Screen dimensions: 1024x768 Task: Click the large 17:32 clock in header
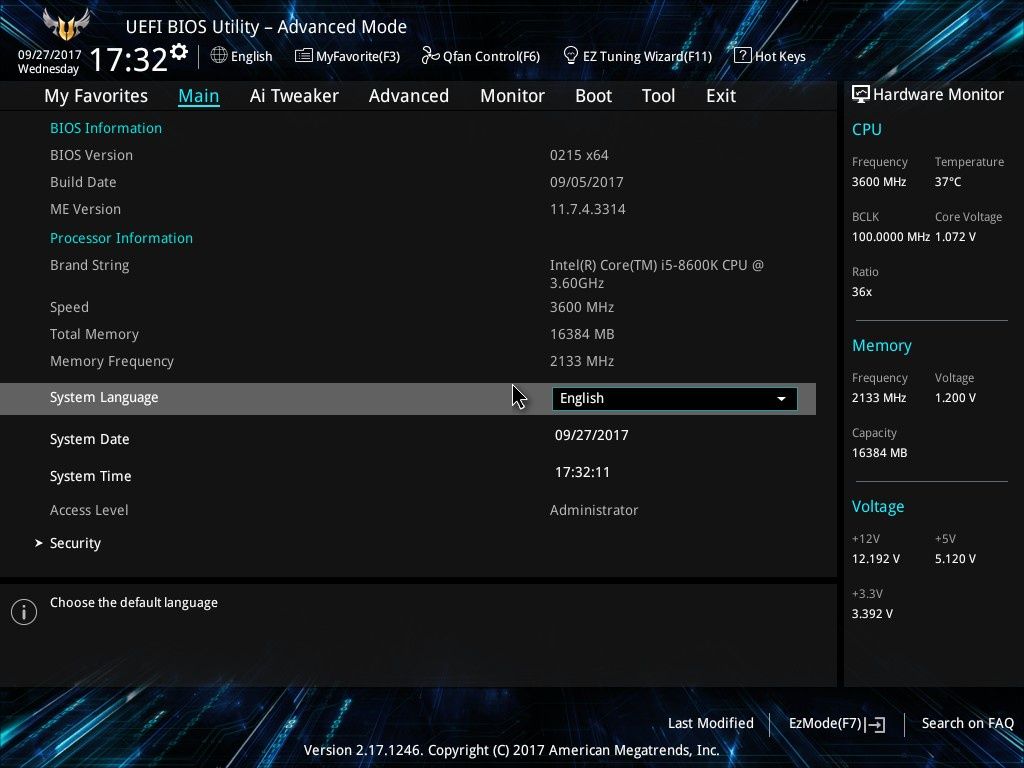click(x=128, y=59)
